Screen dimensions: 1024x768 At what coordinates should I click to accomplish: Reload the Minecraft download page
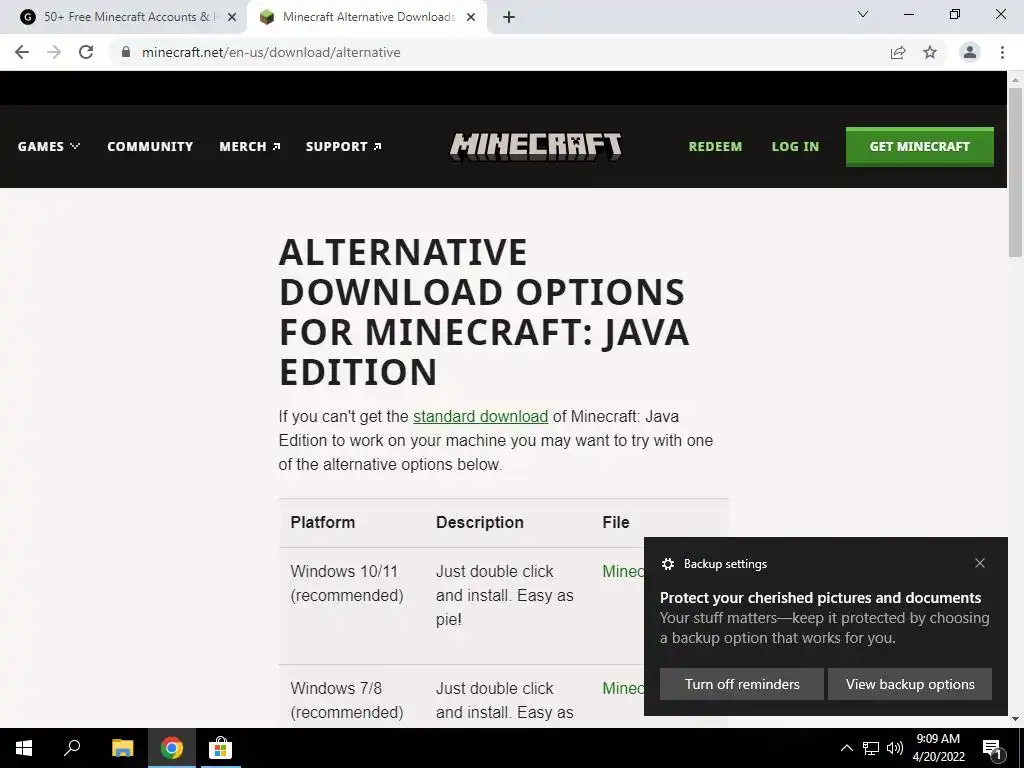86,52
